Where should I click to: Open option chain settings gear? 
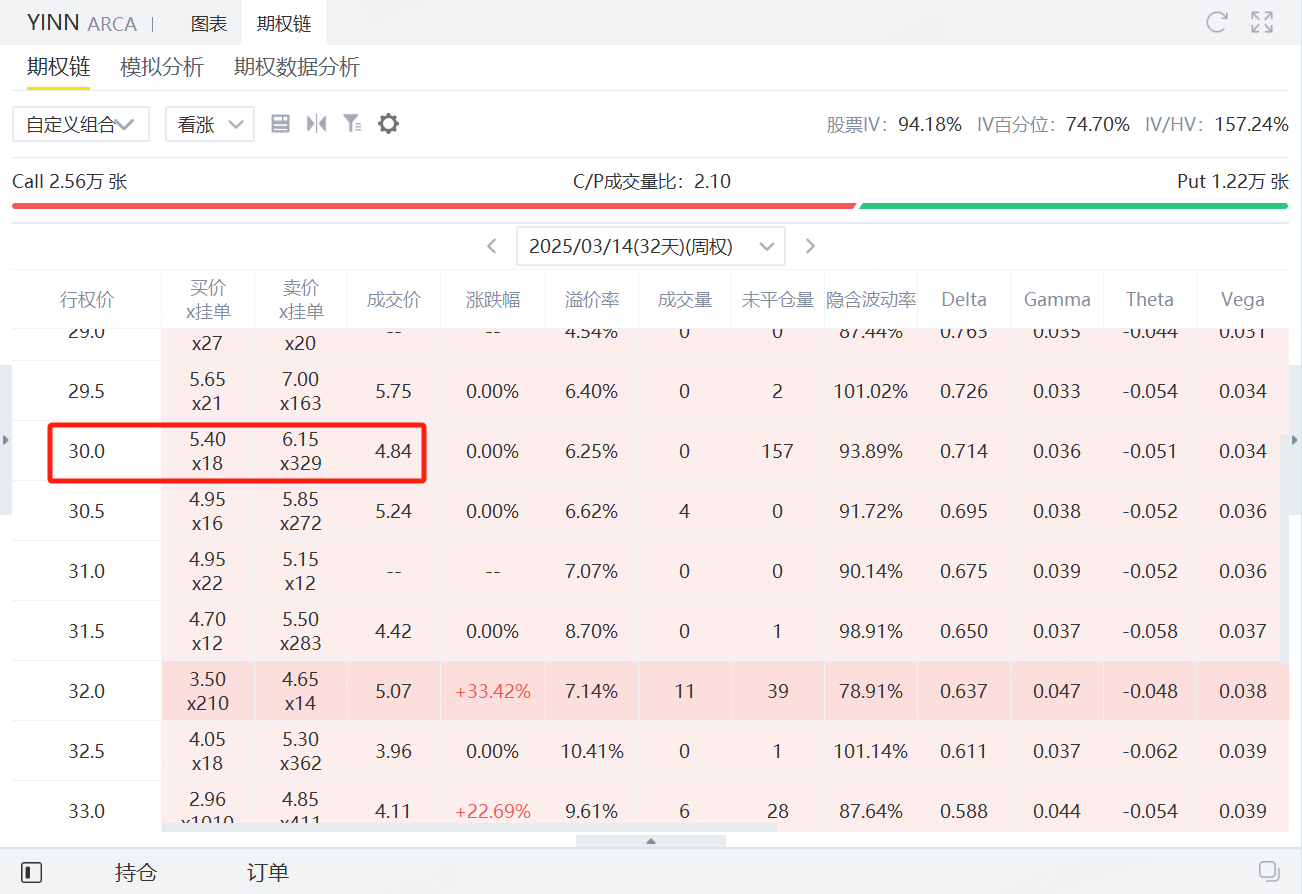point(388,123)
